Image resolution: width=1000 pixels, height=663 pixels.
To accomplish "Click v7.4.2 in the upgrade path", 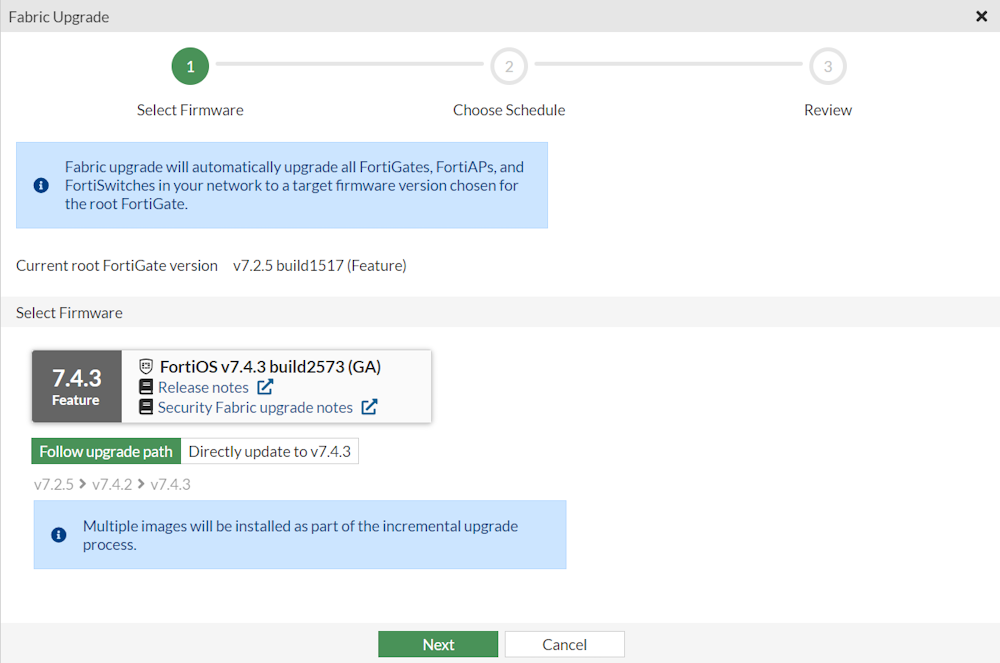I will (112, 484).
